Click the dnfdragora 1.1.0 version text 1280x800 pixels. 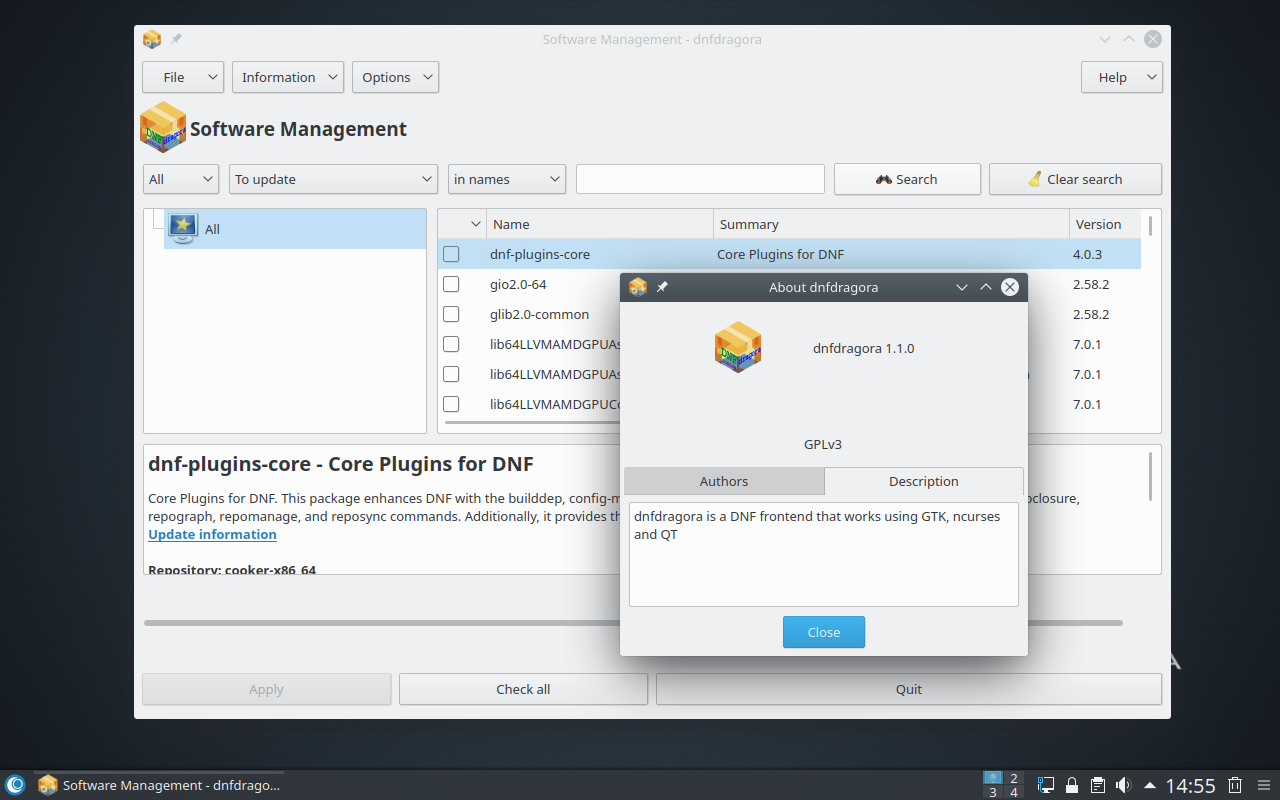[863, 348]
